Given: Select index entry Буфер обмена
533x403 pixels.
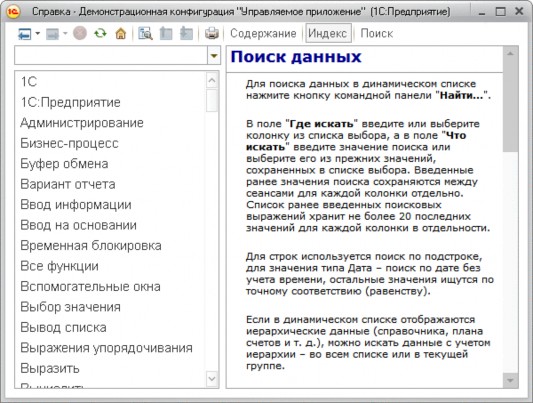Looking at the screenshot, I should tap(64, 163).
